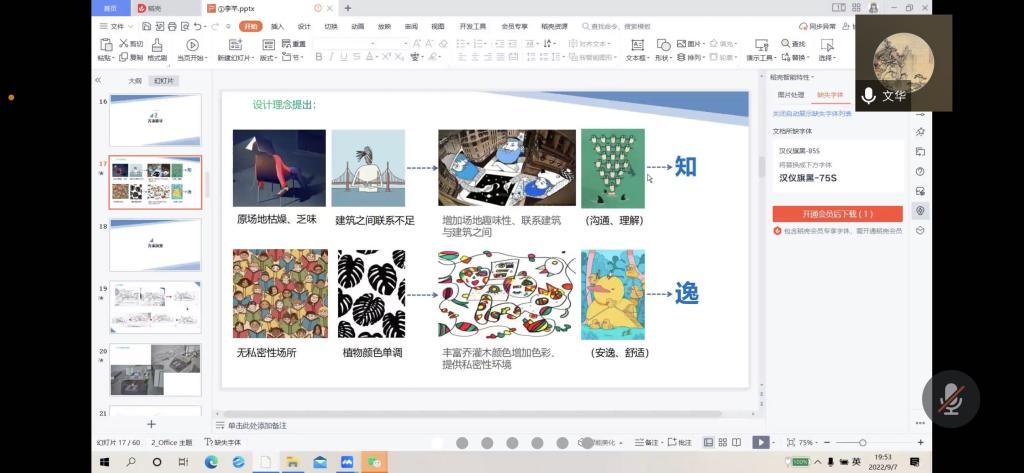Click the orange member download button (开通会员后下载)

pos(837,213)
